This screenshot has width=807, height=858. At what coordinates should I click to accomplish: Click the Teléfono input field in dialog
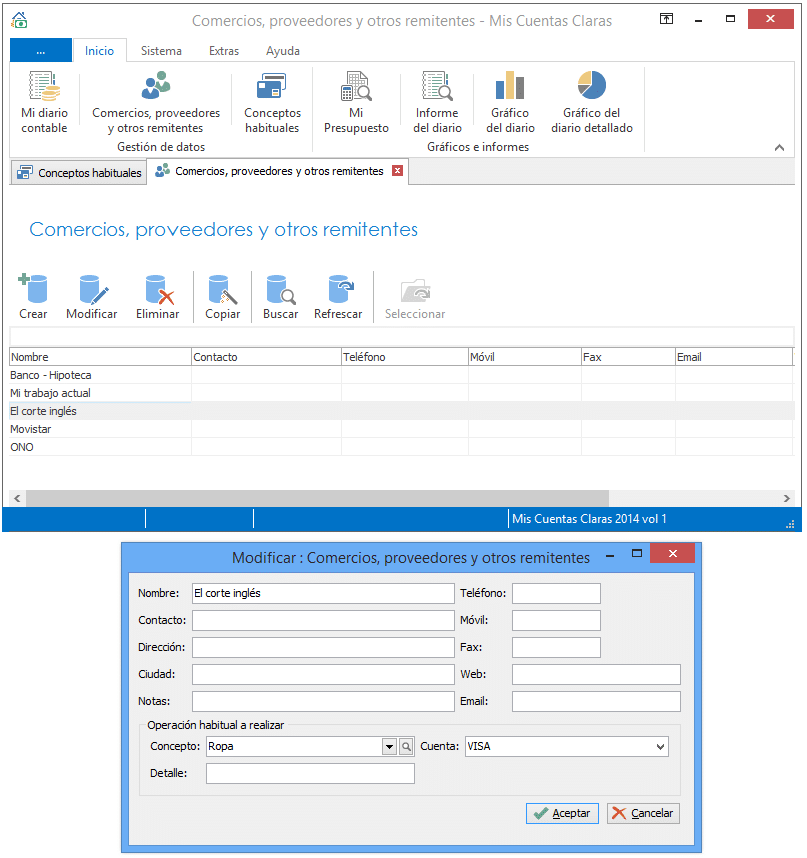(x=556, y=593)
